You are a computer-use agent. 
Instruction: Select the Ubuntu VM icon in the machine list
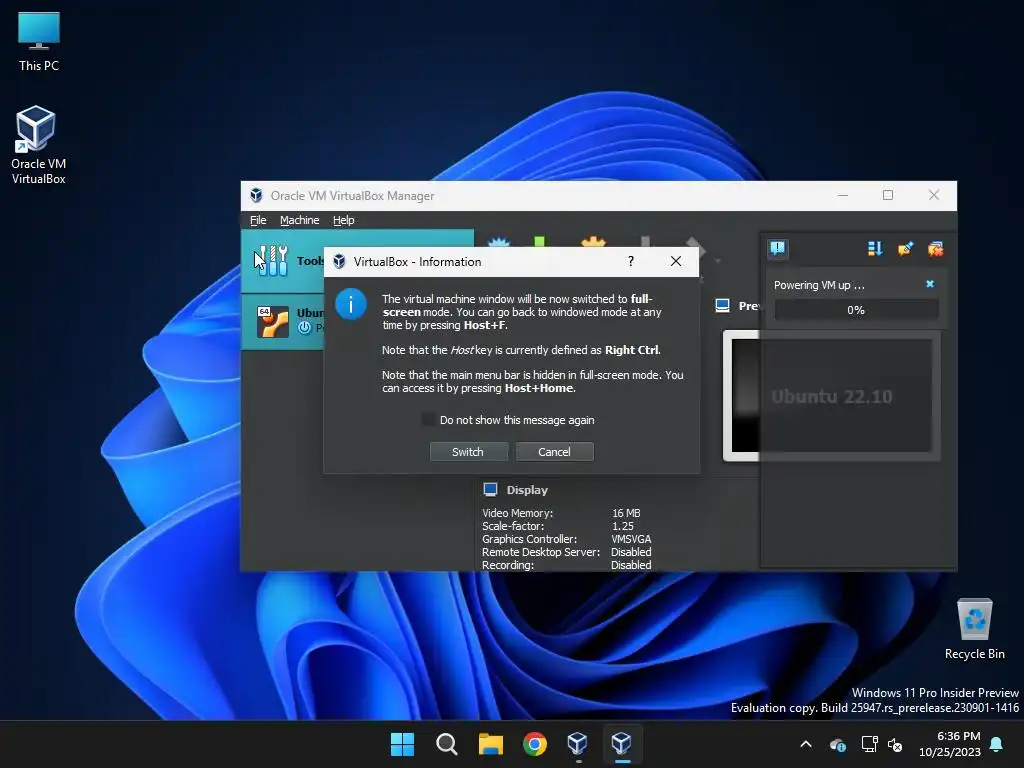click(x=273, y=321)
